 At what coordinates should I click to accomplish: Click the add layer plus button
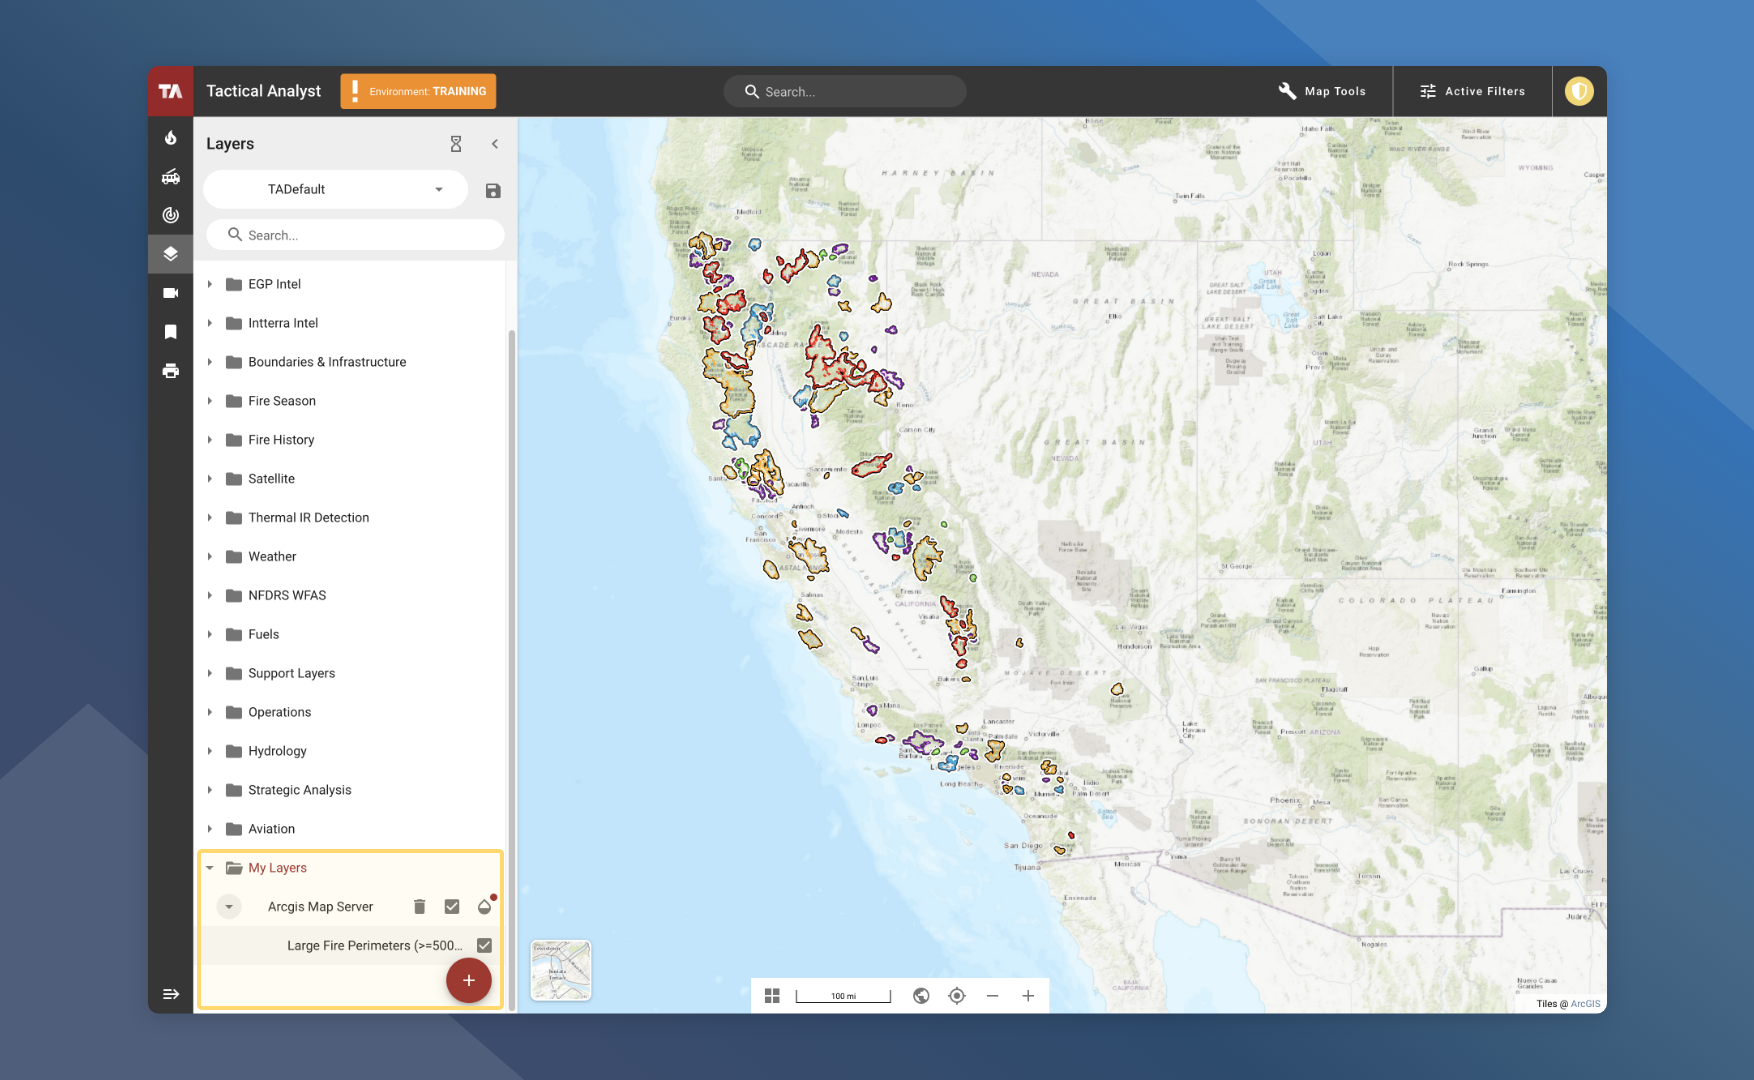tap(468, 980)
